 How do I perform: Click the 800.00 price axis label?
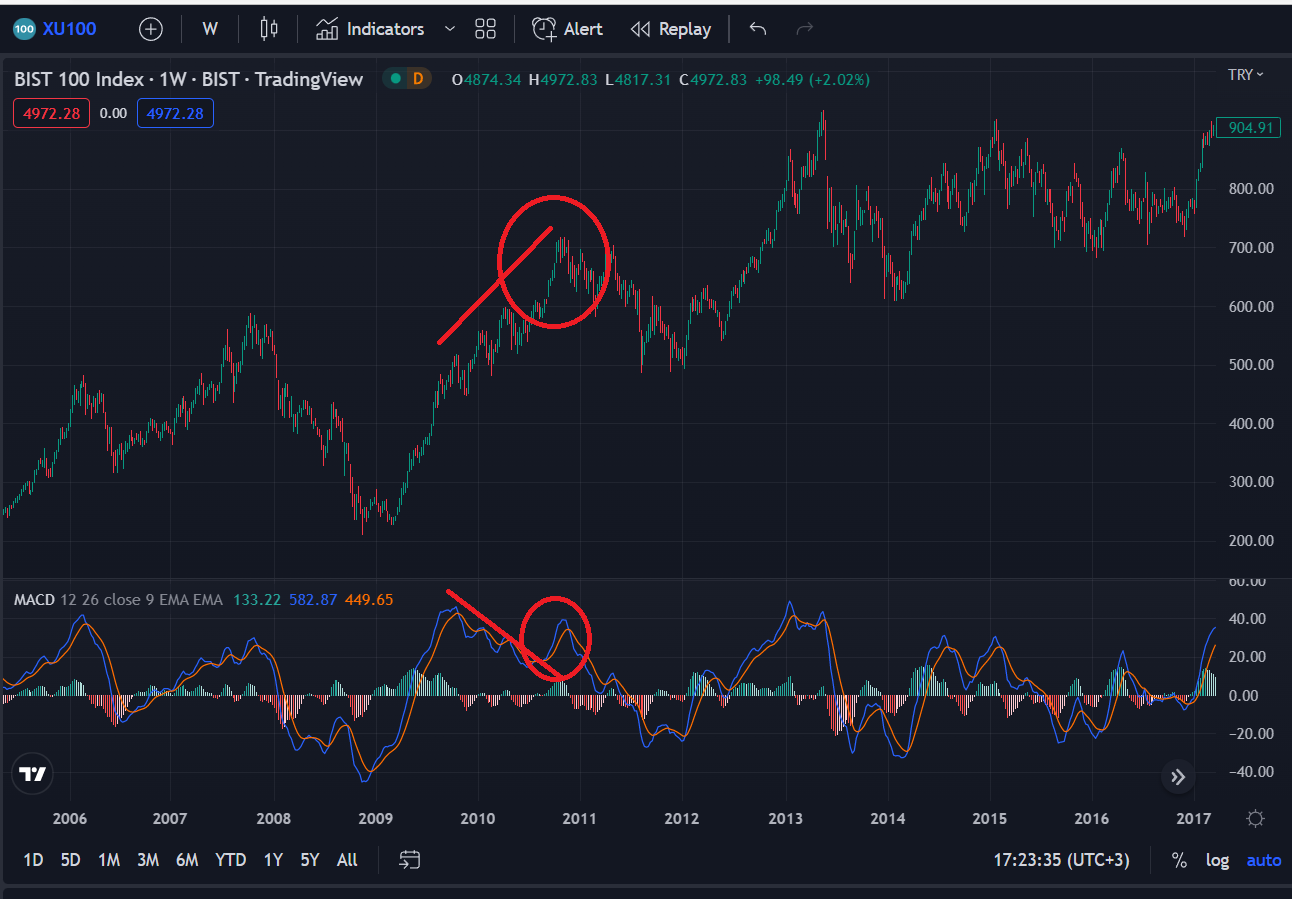(1250, 189)
